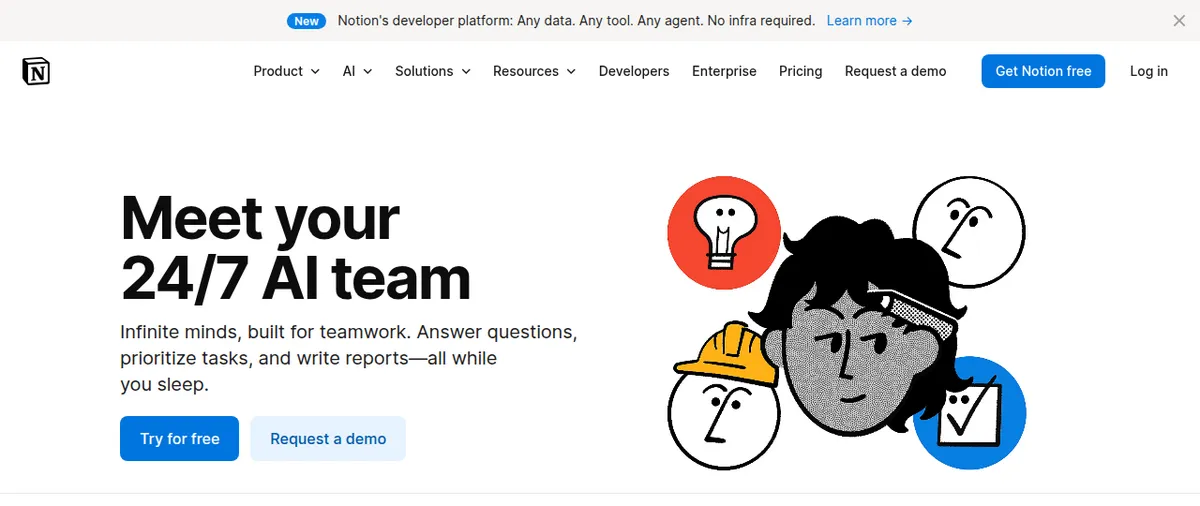Open the Solutions dropdown menu
Screen dimensions: 1200x506
coord(433,71)
